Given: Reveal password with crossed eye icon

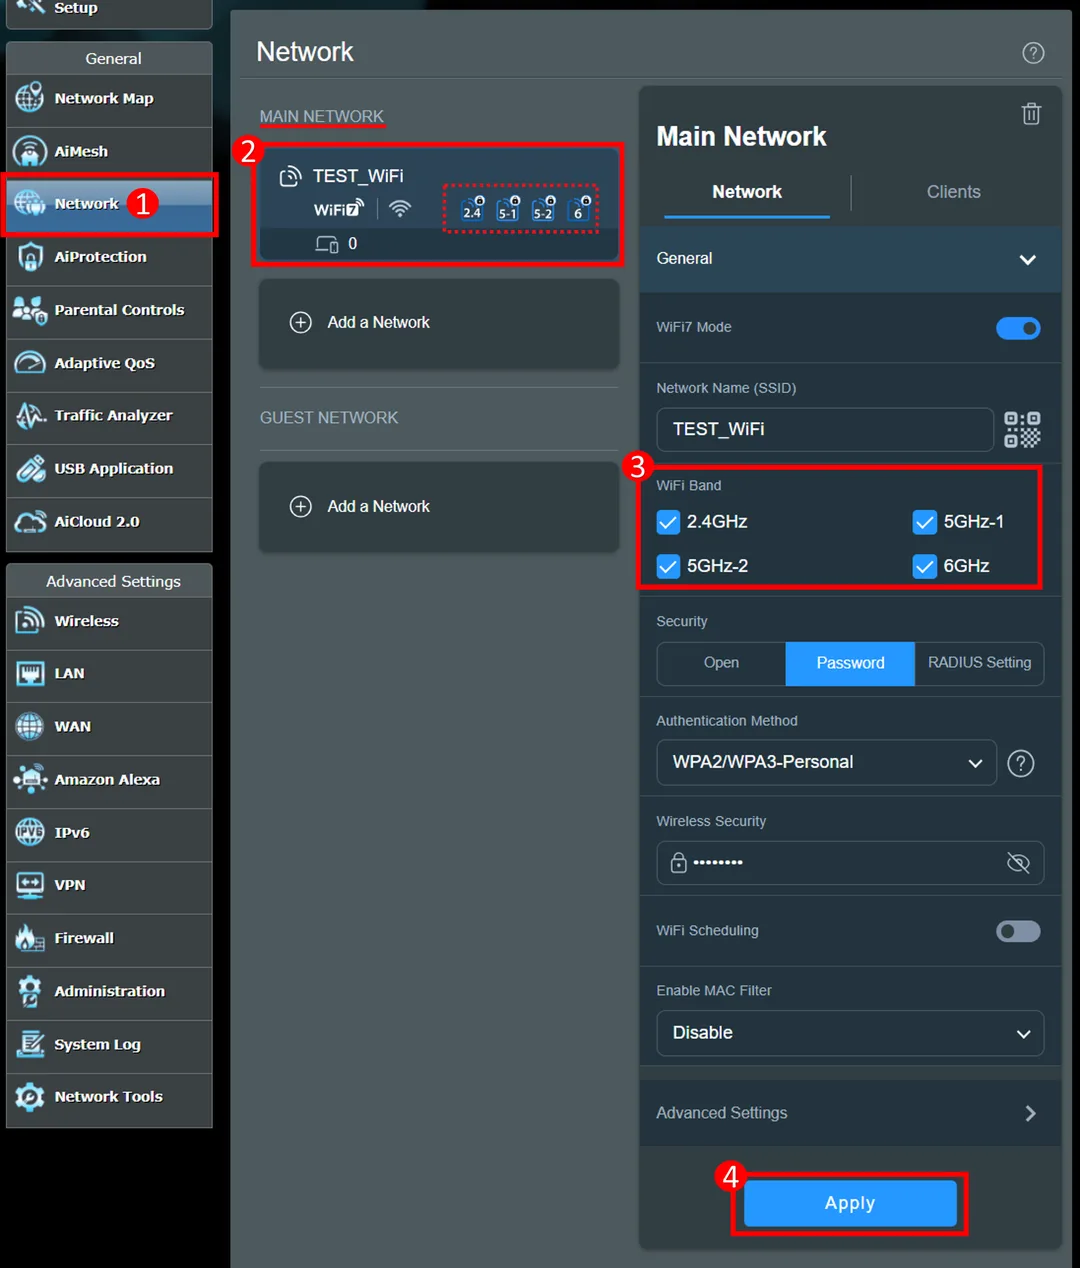Looking at the screenshot, I should 1018,863.
